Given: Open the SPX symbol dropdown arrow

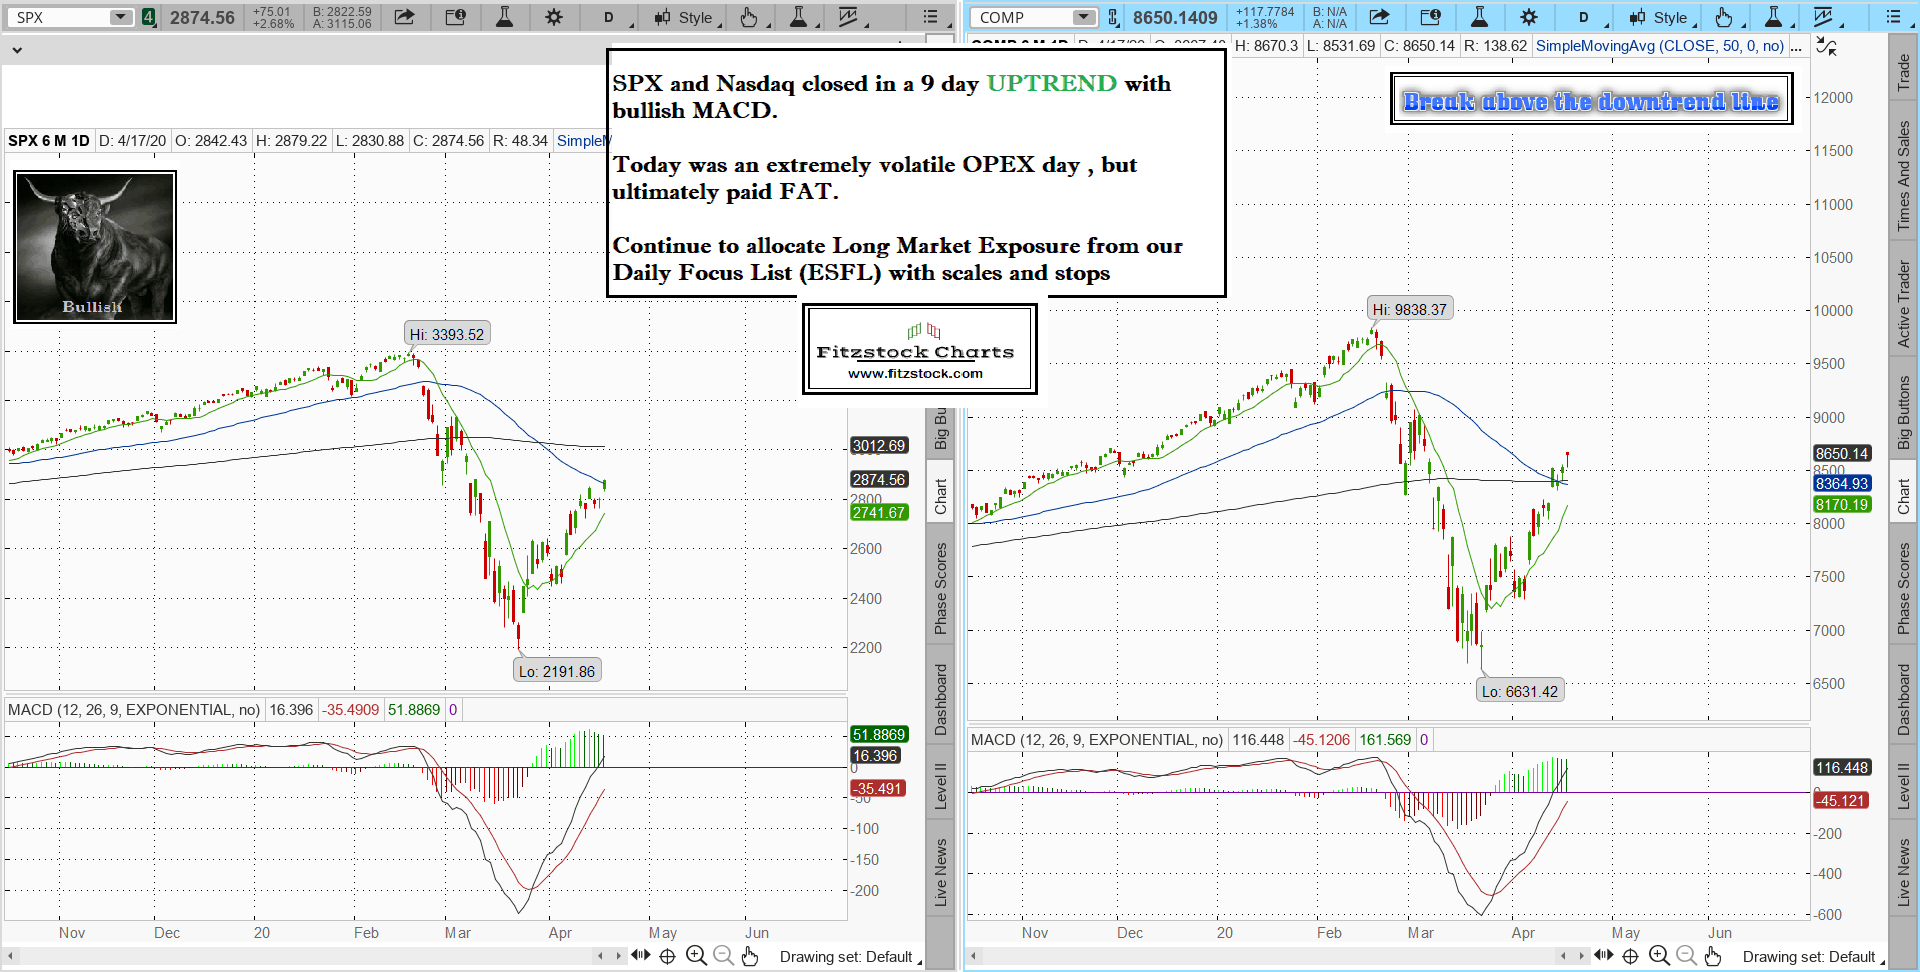Looking at the screenshot, I should point(120,17).
